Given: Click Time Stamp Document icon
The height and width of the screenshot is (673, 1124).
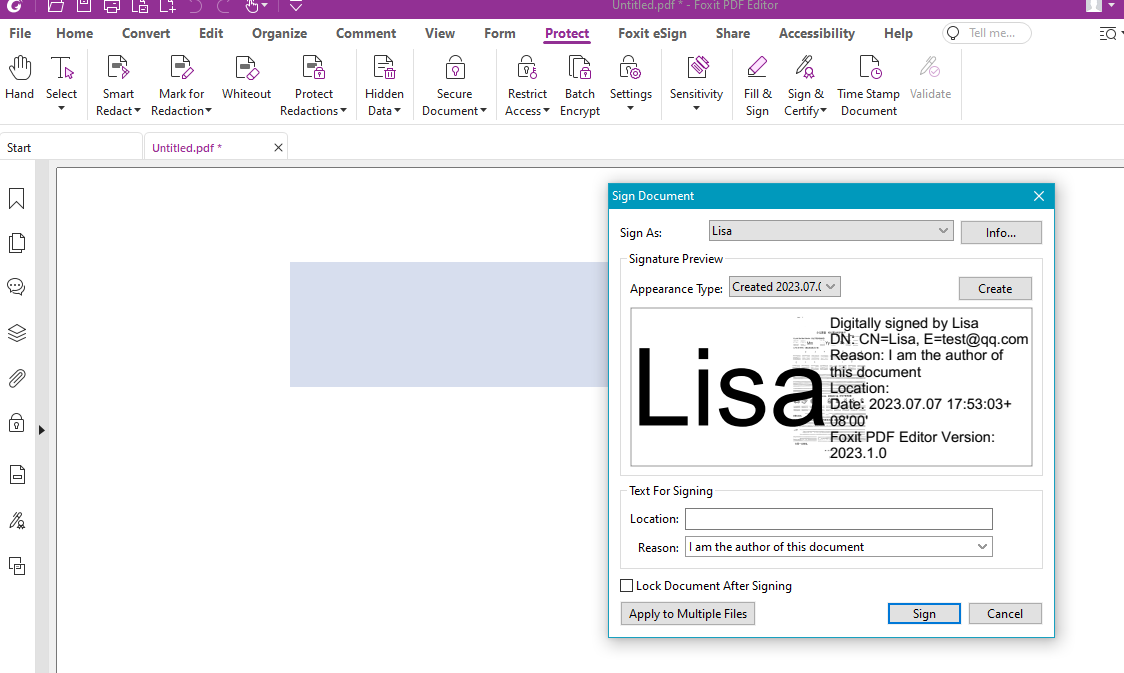Looking at the screenshot, I should (869, 69).
